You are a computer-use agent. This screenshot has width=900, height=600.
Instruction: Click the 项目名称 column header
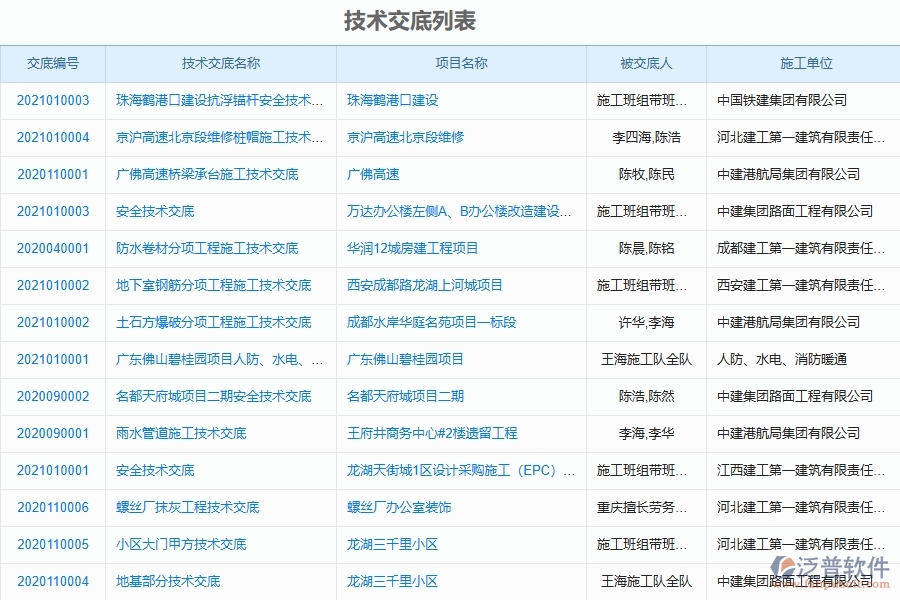coord(460,62)
